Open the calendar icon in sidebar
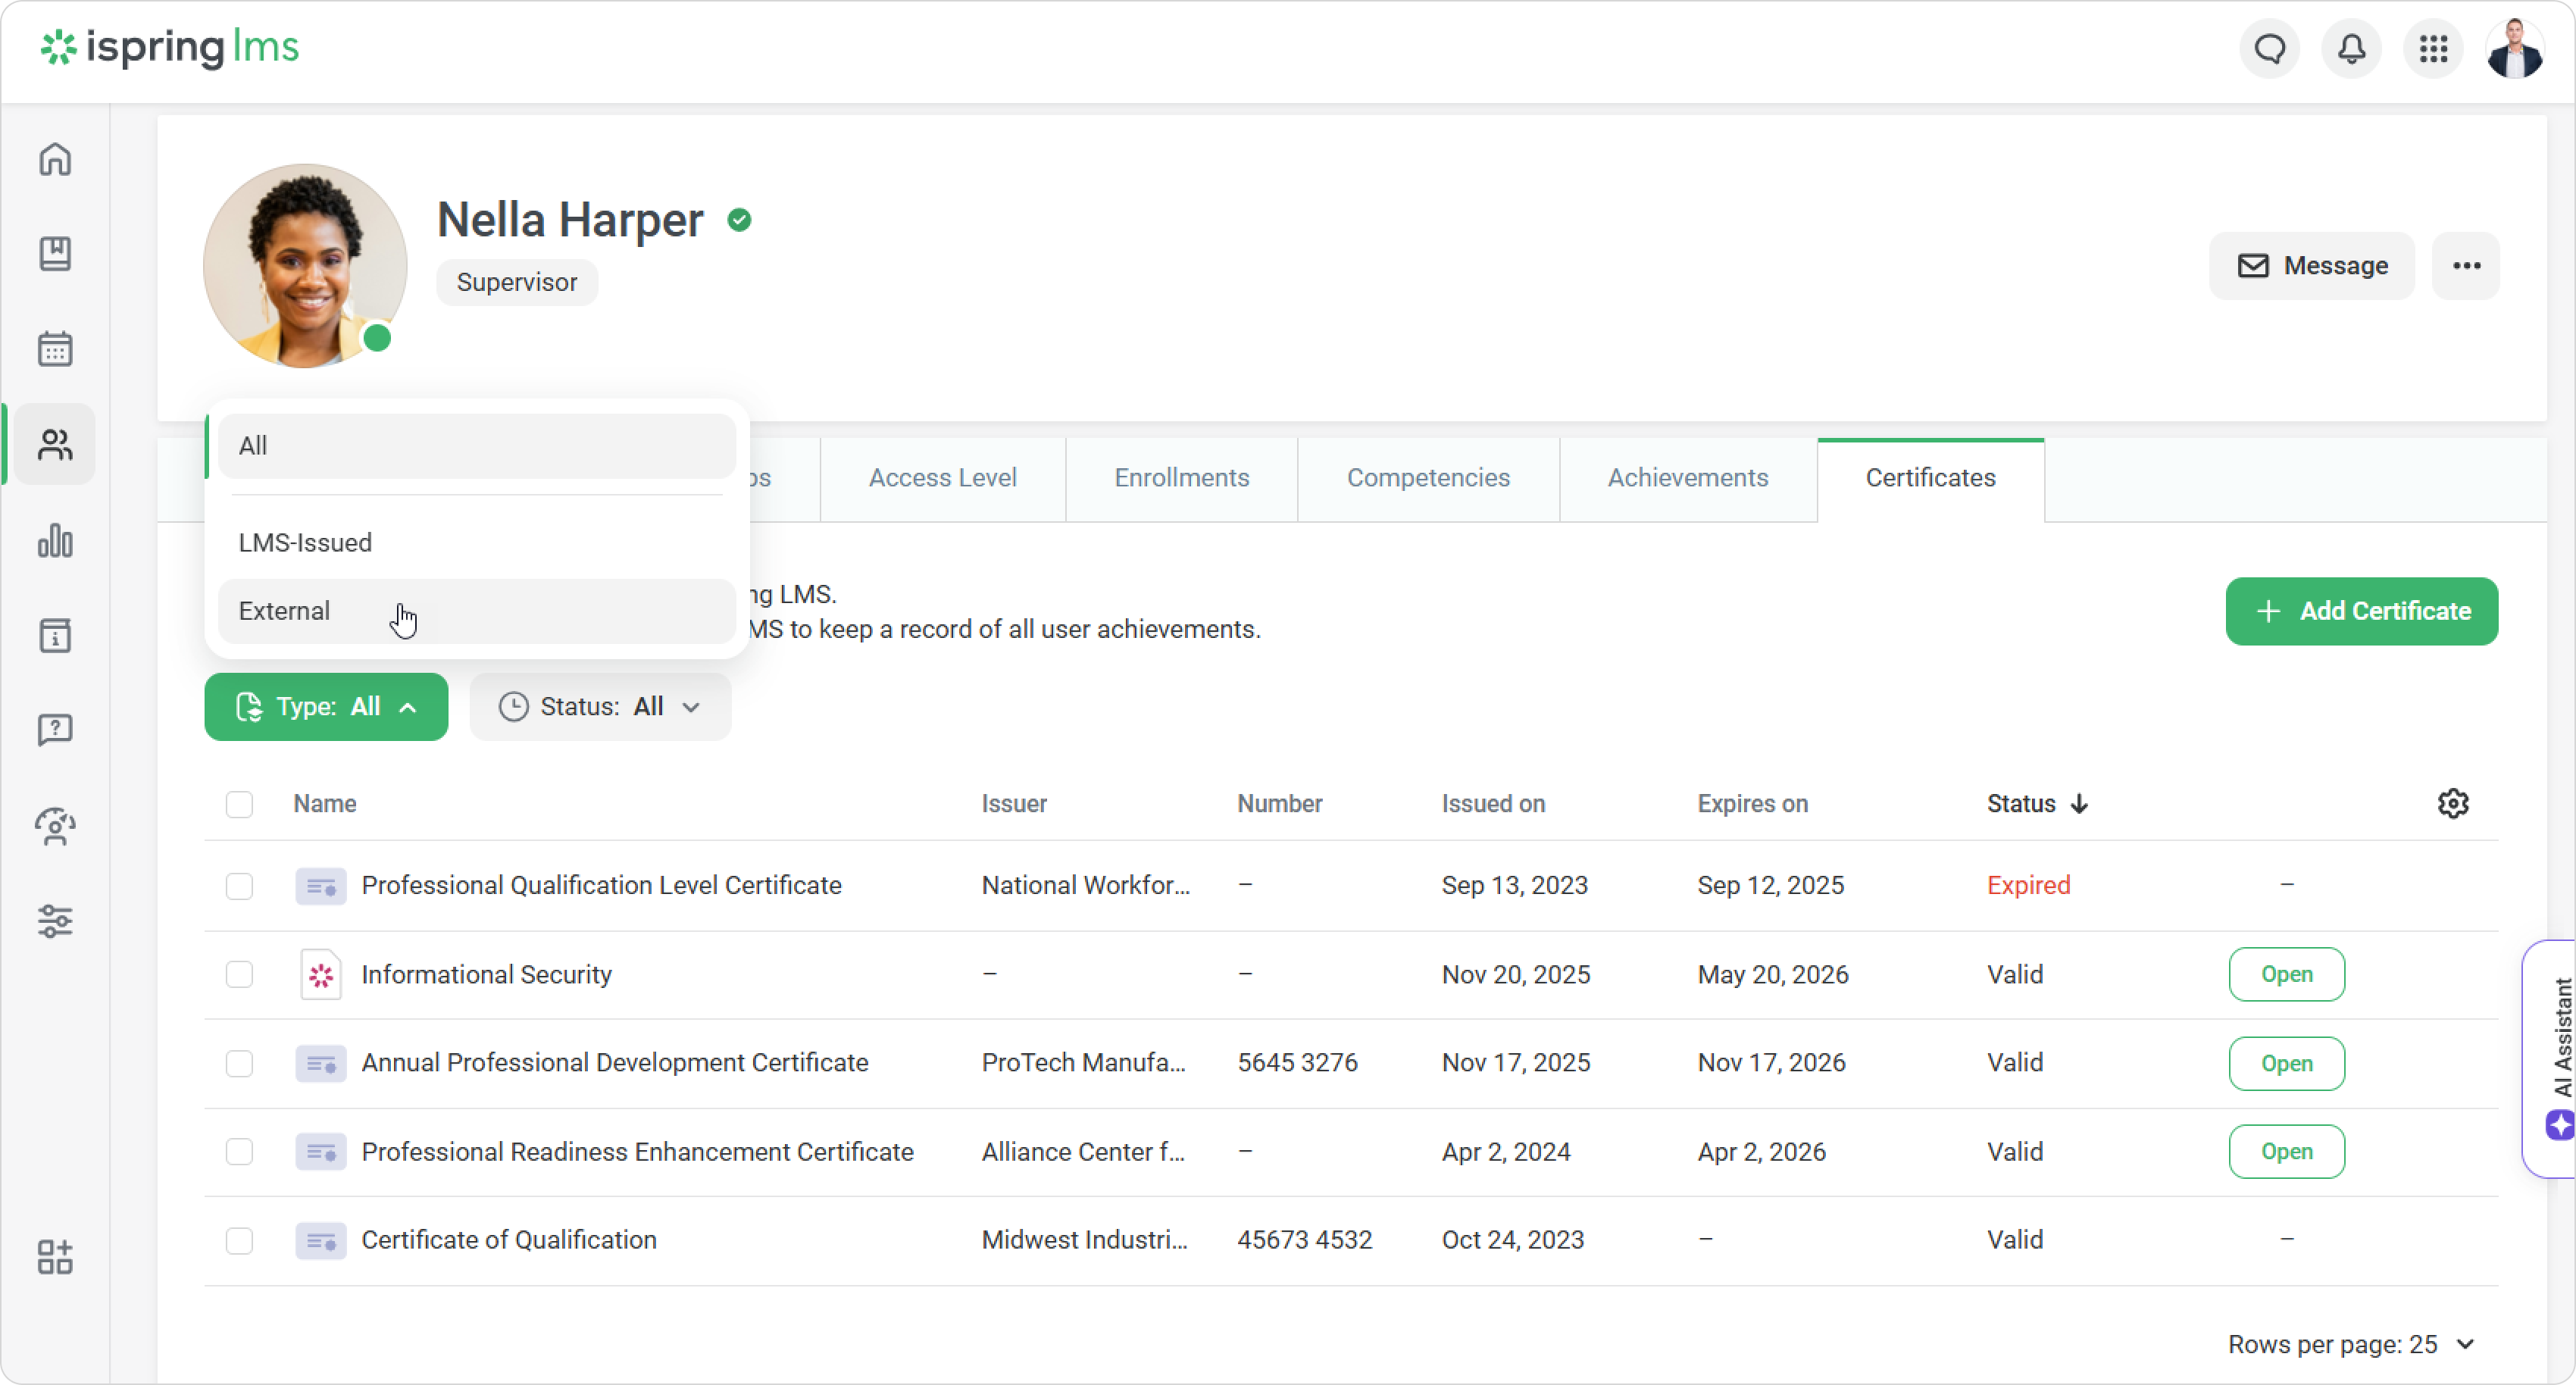Image resolution: width=2576 pixels, height=1385 pixels. click(55, 349)
